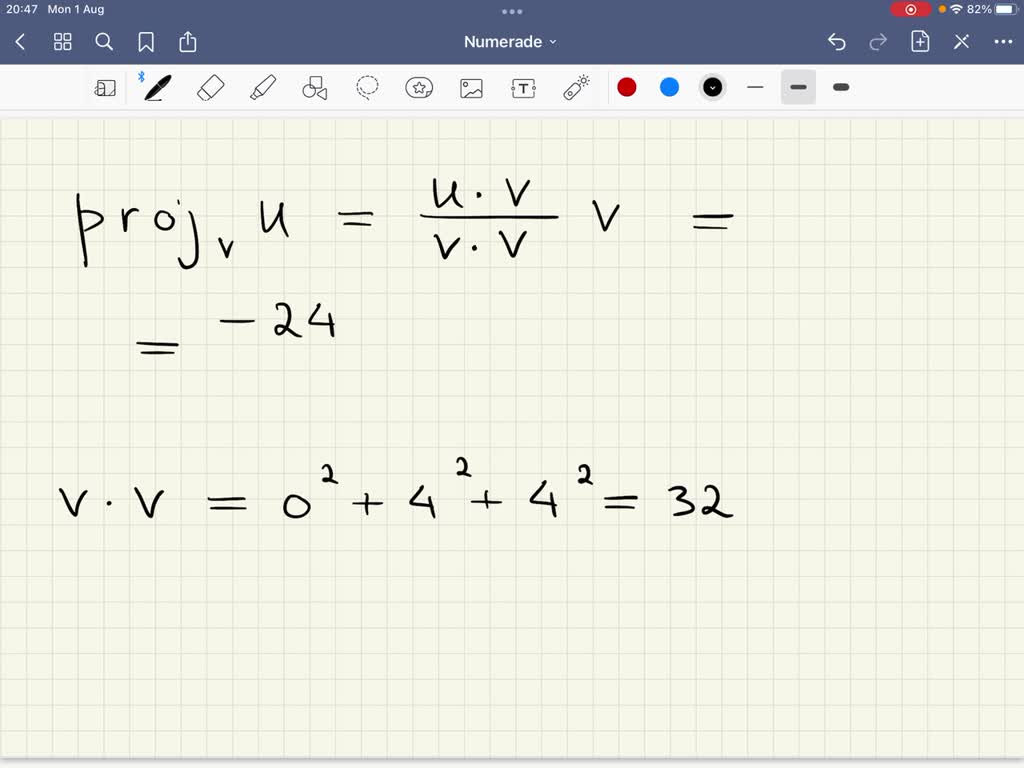This screenshot has height=768, width=1024.
Task: Select the Highlighter tool
Action: point(263,88)
